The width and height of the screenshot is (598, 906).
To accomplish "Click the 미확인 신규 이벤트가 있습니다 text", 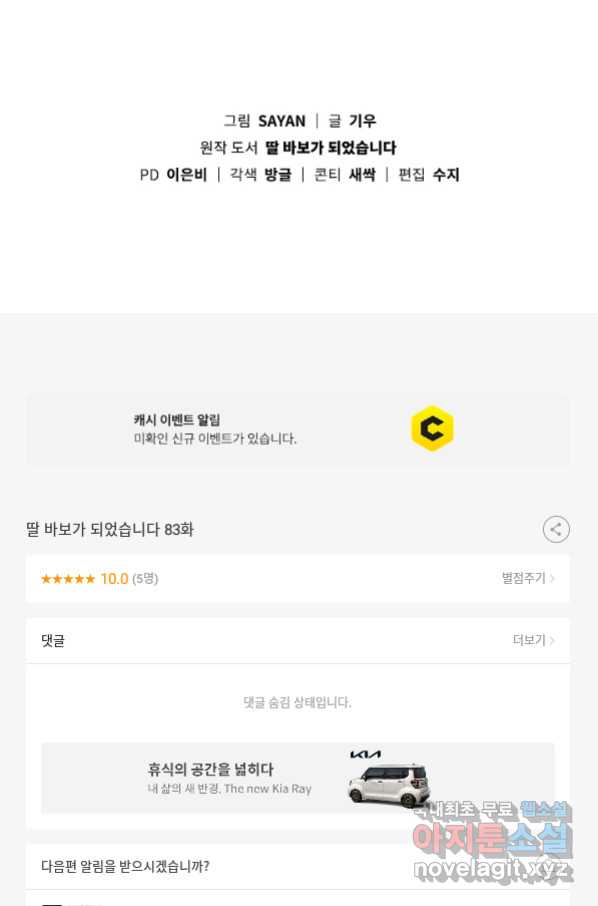I will point(215,439).
